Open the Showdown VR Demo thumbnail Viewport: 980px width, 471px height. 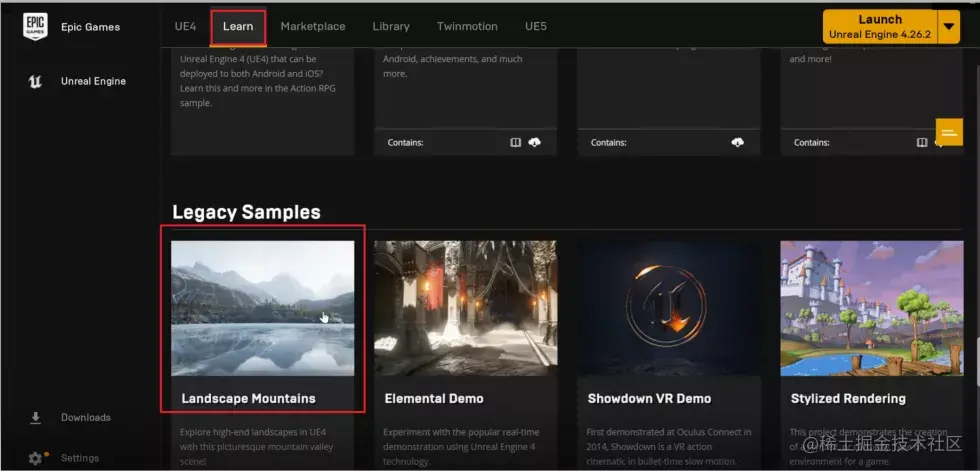point(669,308)
